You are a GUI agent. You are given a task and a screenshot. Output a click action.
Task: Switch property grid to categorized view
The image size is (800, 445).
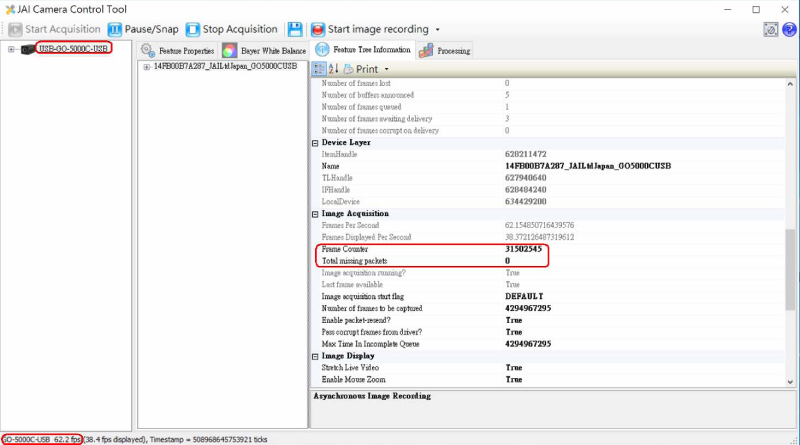319,69
